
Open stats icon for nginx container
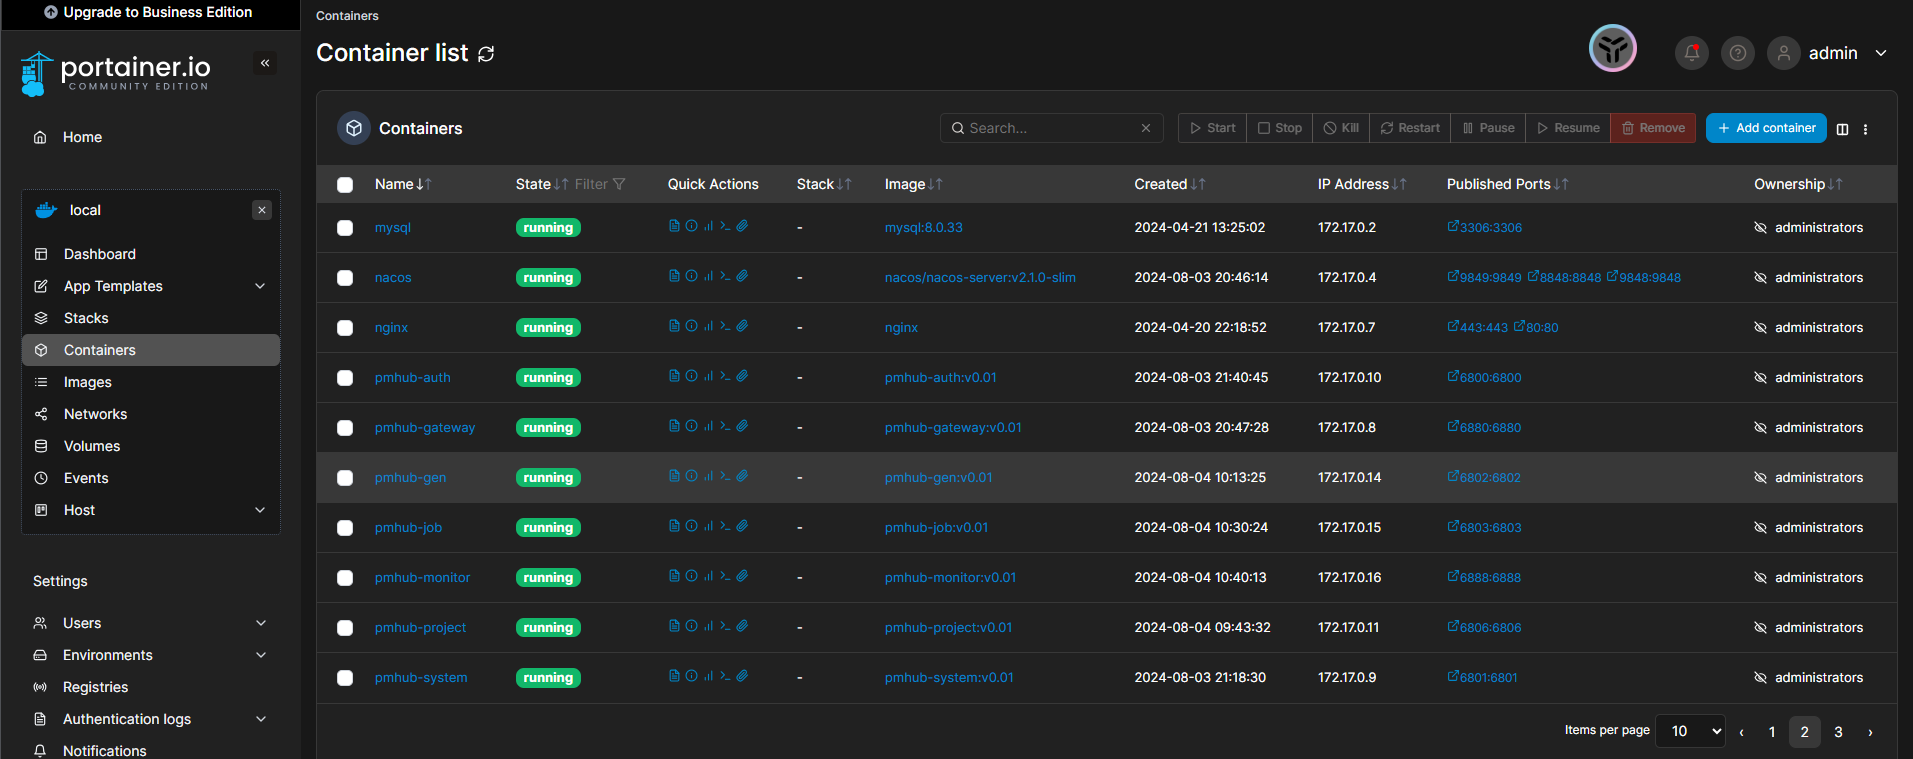[708, 326]
